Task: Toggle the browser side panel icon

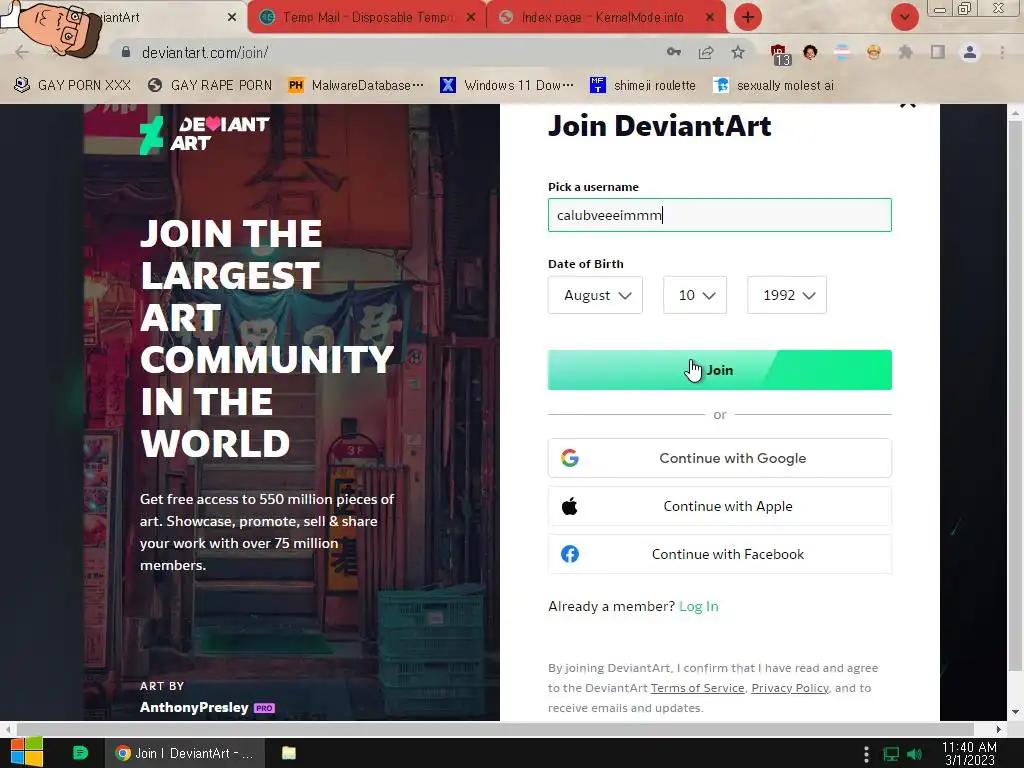Action: pyautogui.click(x=938, y=52)
